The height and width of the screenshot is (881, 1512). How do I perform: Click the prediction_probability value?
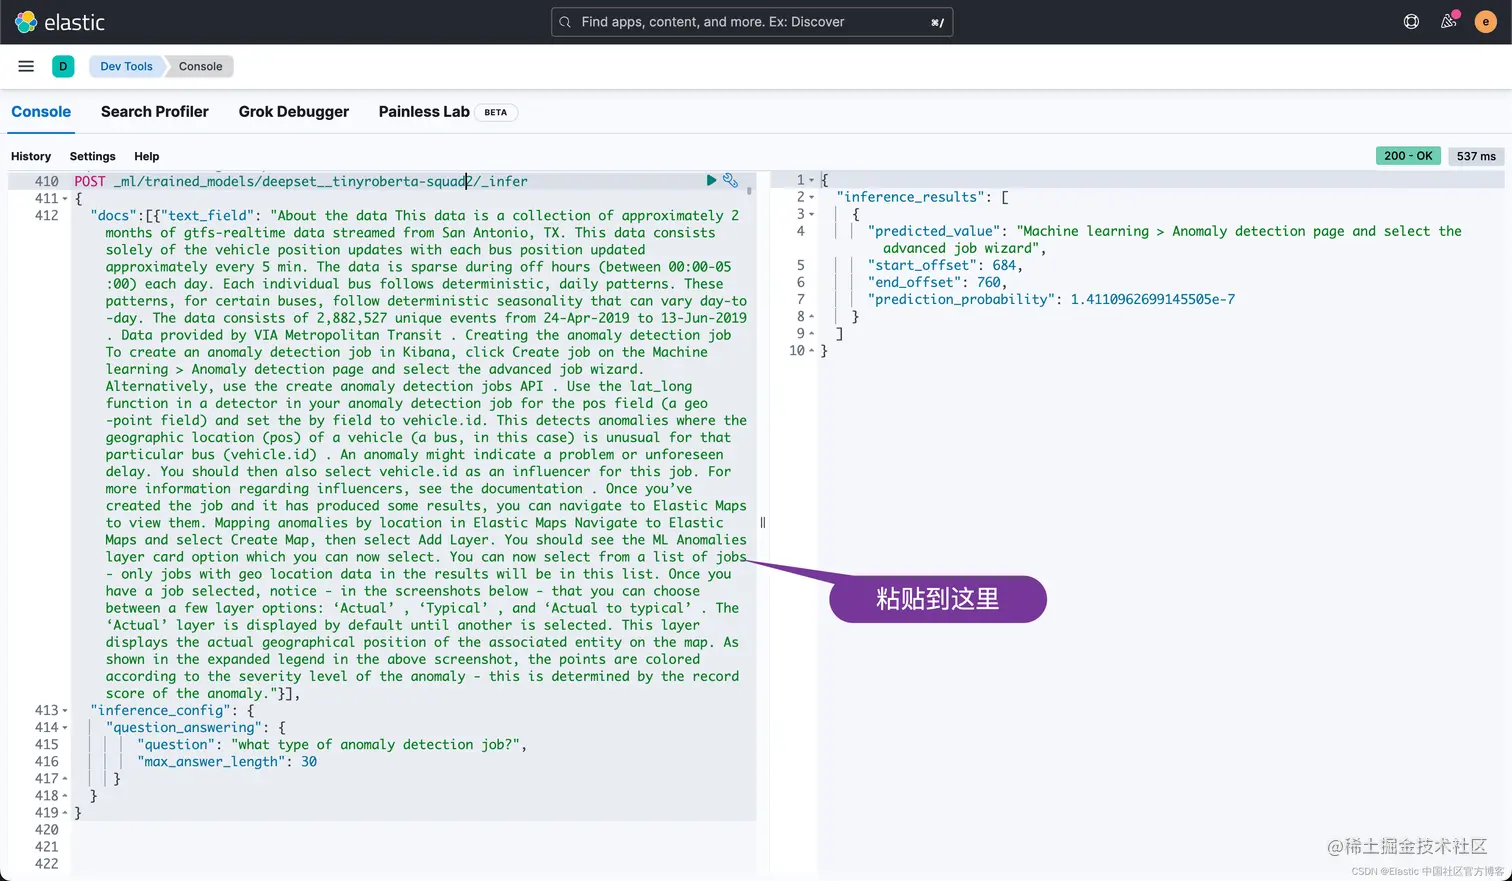tap(1152, 299)
